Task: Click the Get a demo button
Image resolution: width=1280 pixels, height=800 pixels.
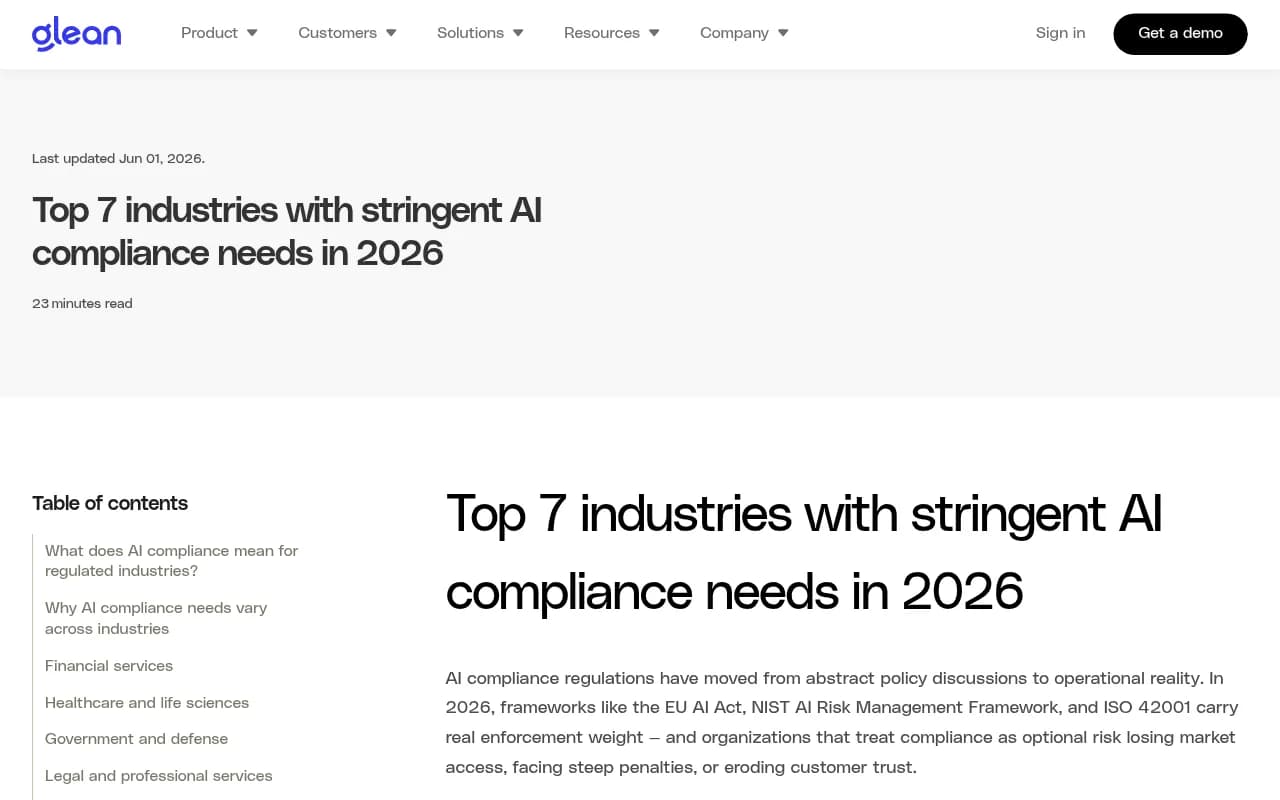Action: (1180, 34)
